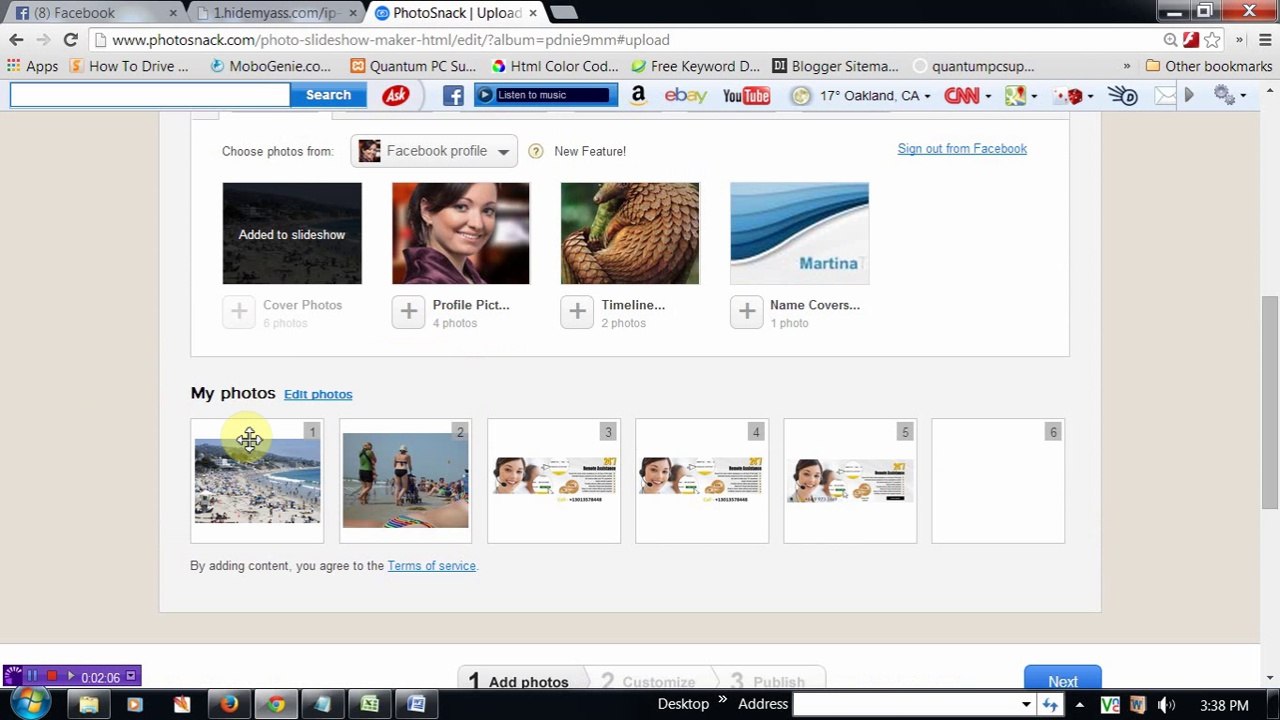Open the toolbar settings gear
The image size is (1280, 720).
(1223, 95)
